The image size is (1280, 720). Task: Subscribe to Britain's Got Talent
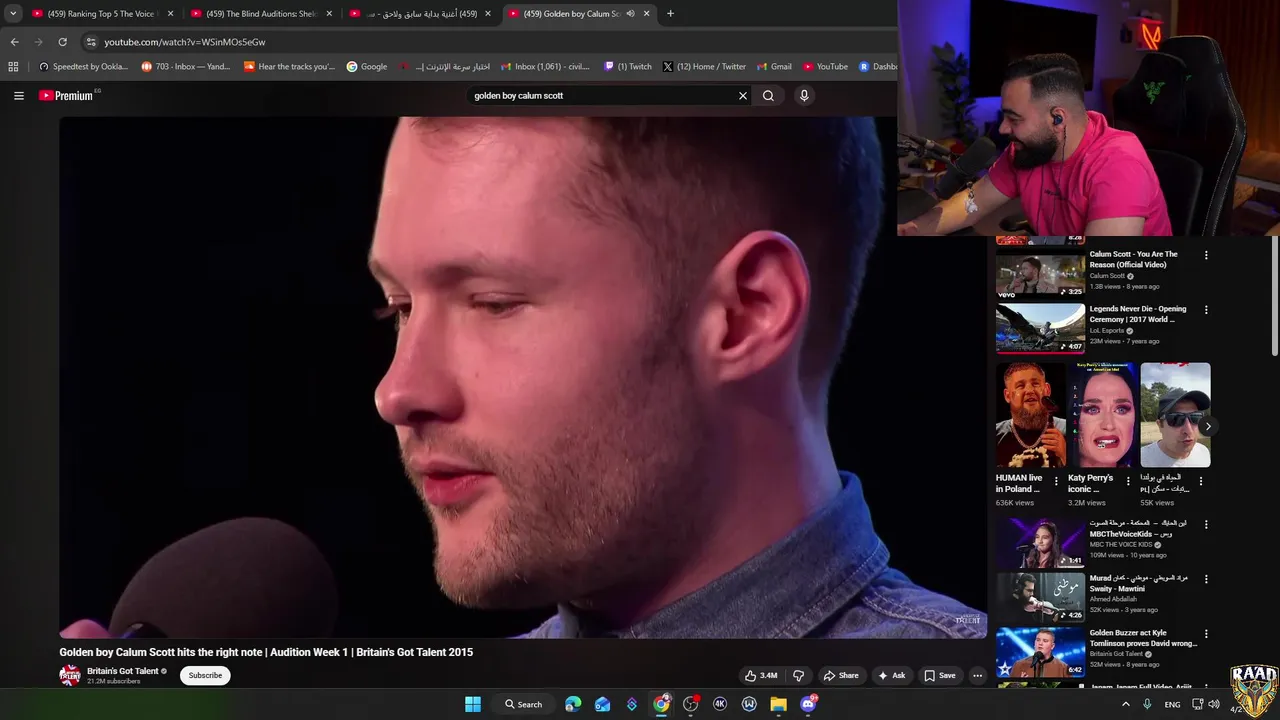point(205,676)
